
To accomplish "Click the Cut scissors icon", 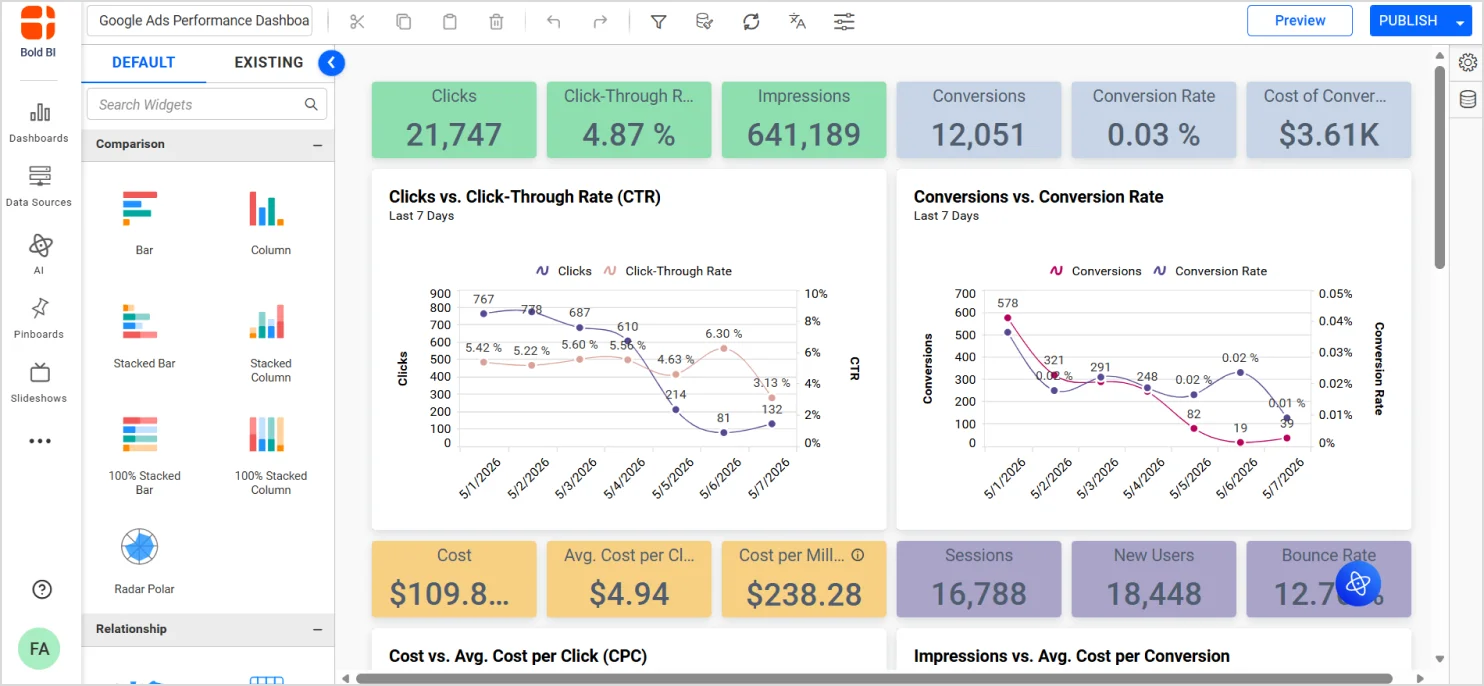I will [357, 21].
